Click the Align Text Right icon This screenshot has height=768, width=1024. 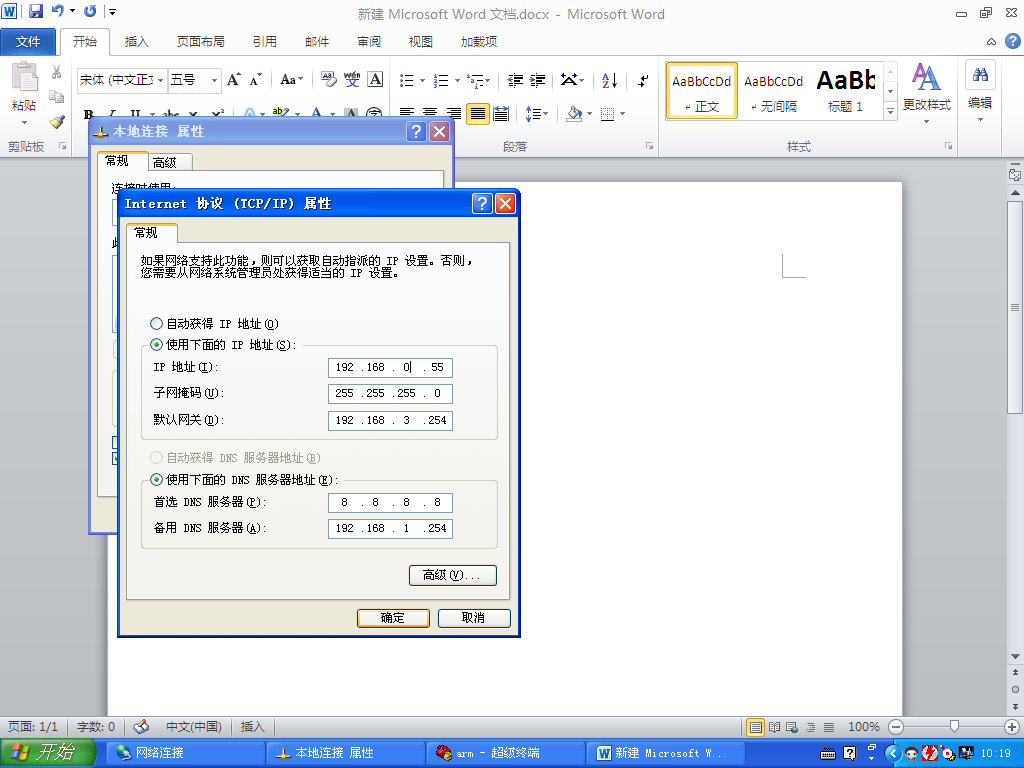click(x=454, y=114)
